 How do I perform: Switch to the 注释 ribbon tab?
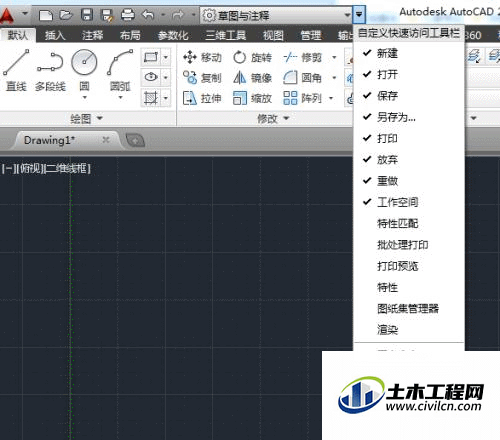click(93, 35)
